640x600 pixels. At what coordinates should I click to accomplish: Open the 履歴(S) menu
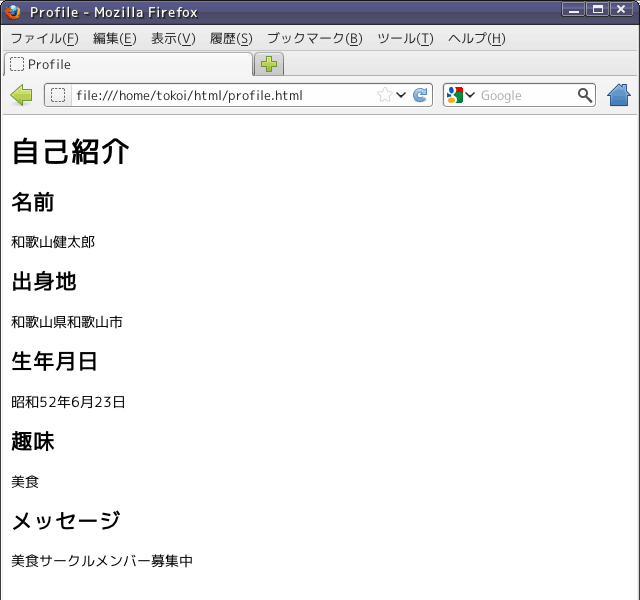click(x=231, y=38)
